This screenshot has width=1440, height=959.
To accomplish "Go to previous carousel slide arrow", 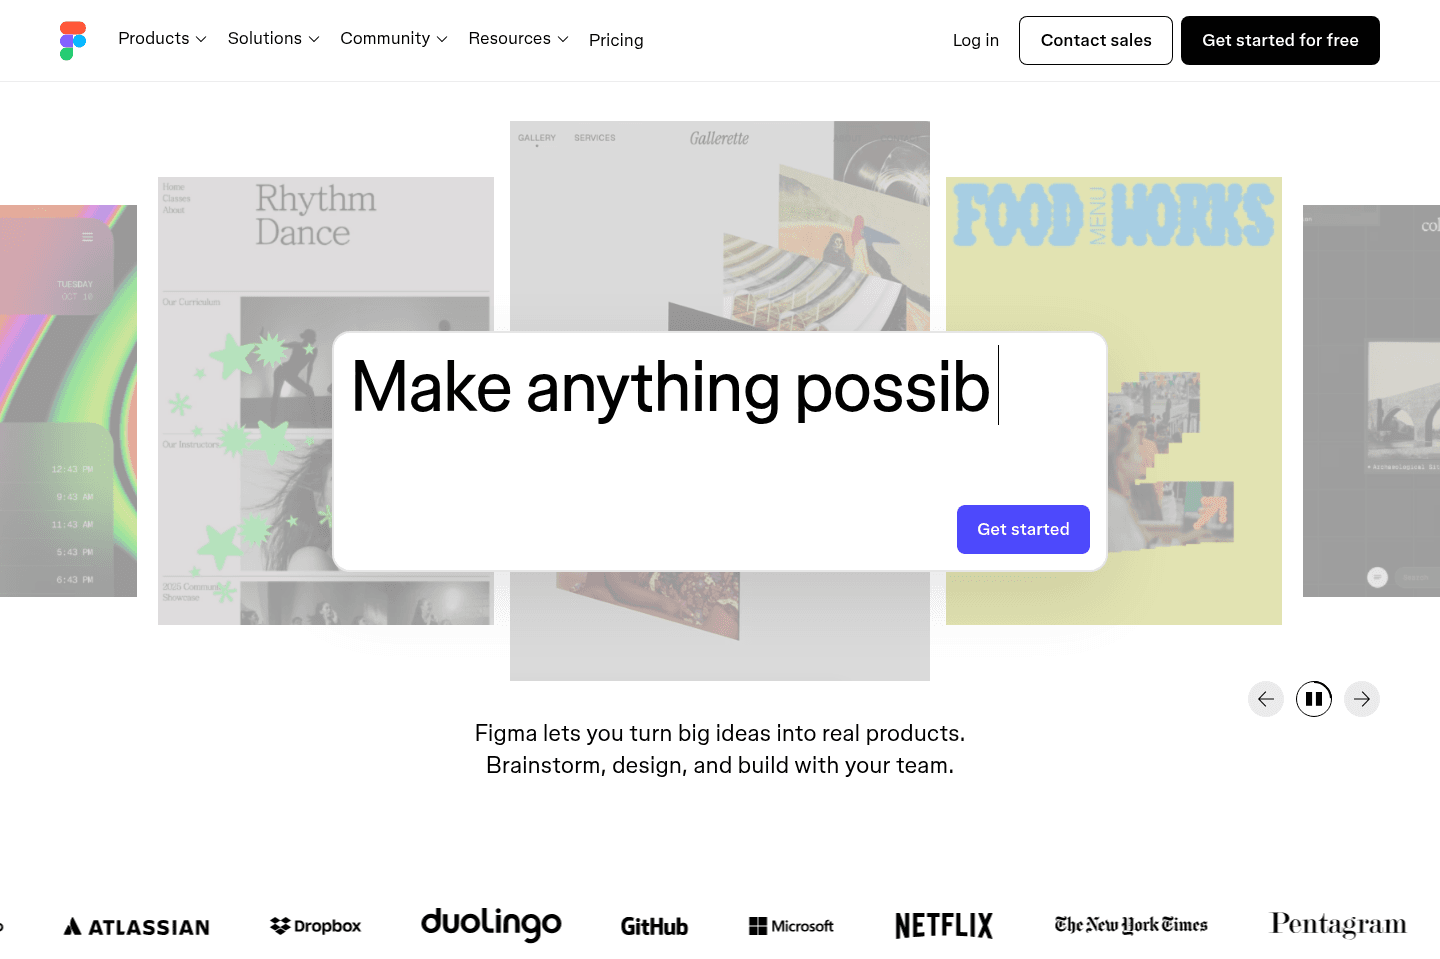I will (x=1266, y=699).
